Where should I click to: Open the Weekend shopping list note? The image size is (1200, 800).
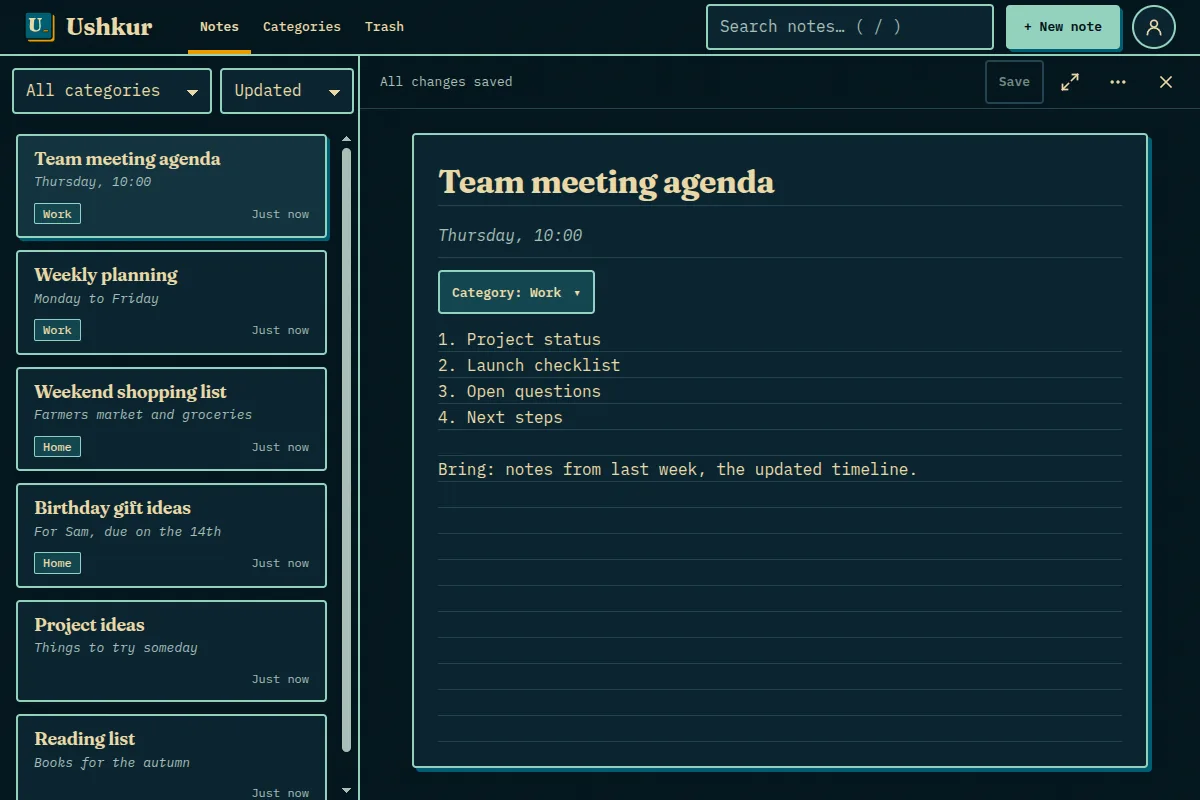(x=172, y=419)
